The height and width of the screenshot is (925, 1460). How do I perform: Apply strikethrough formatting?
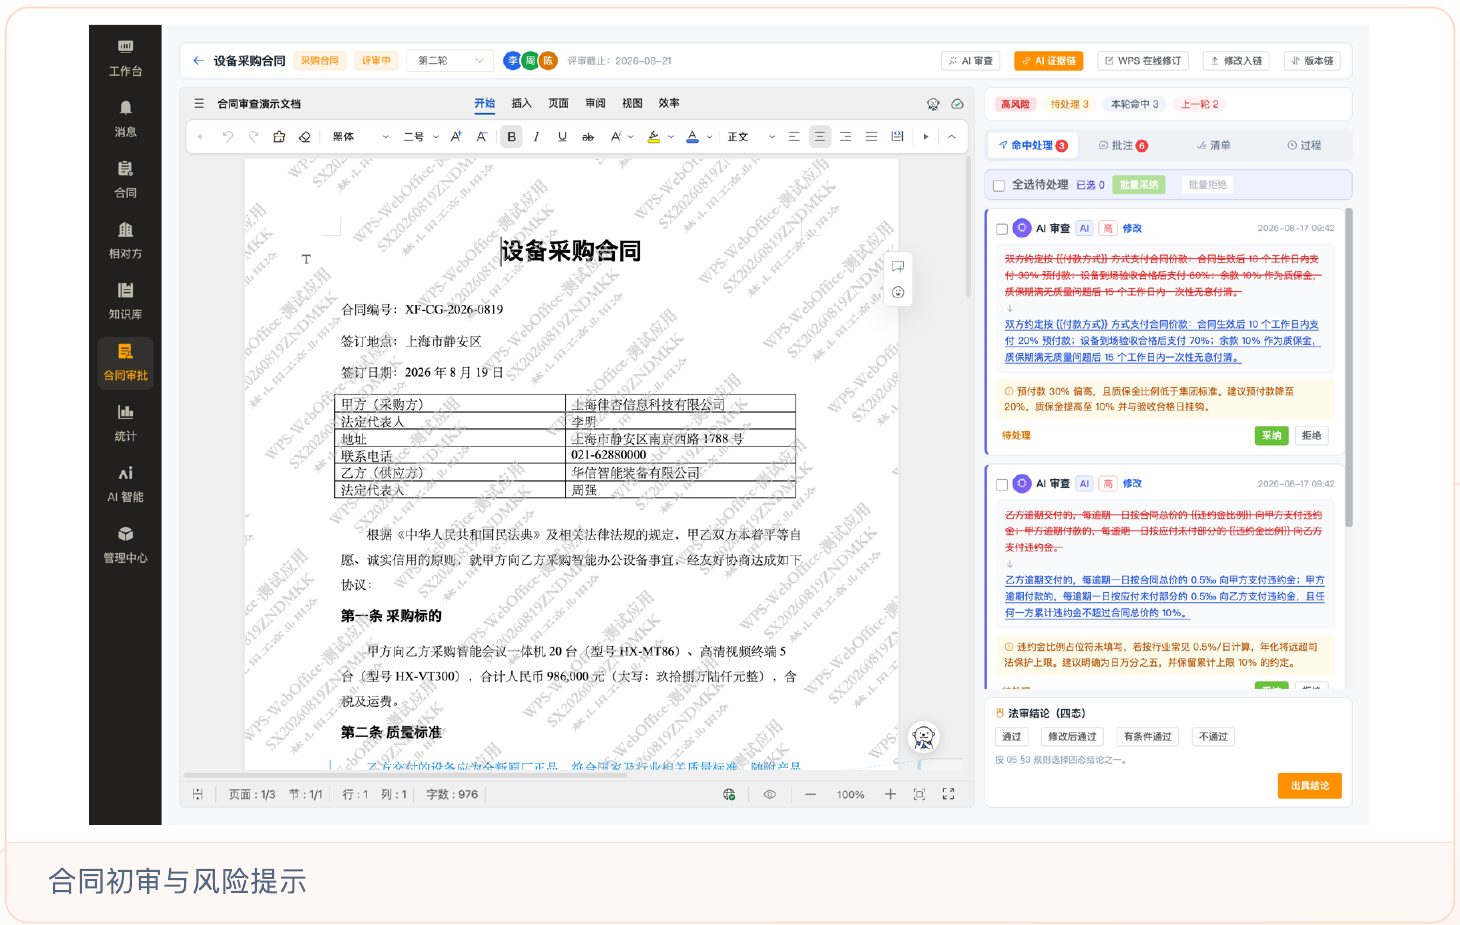[x=588, y=137]
